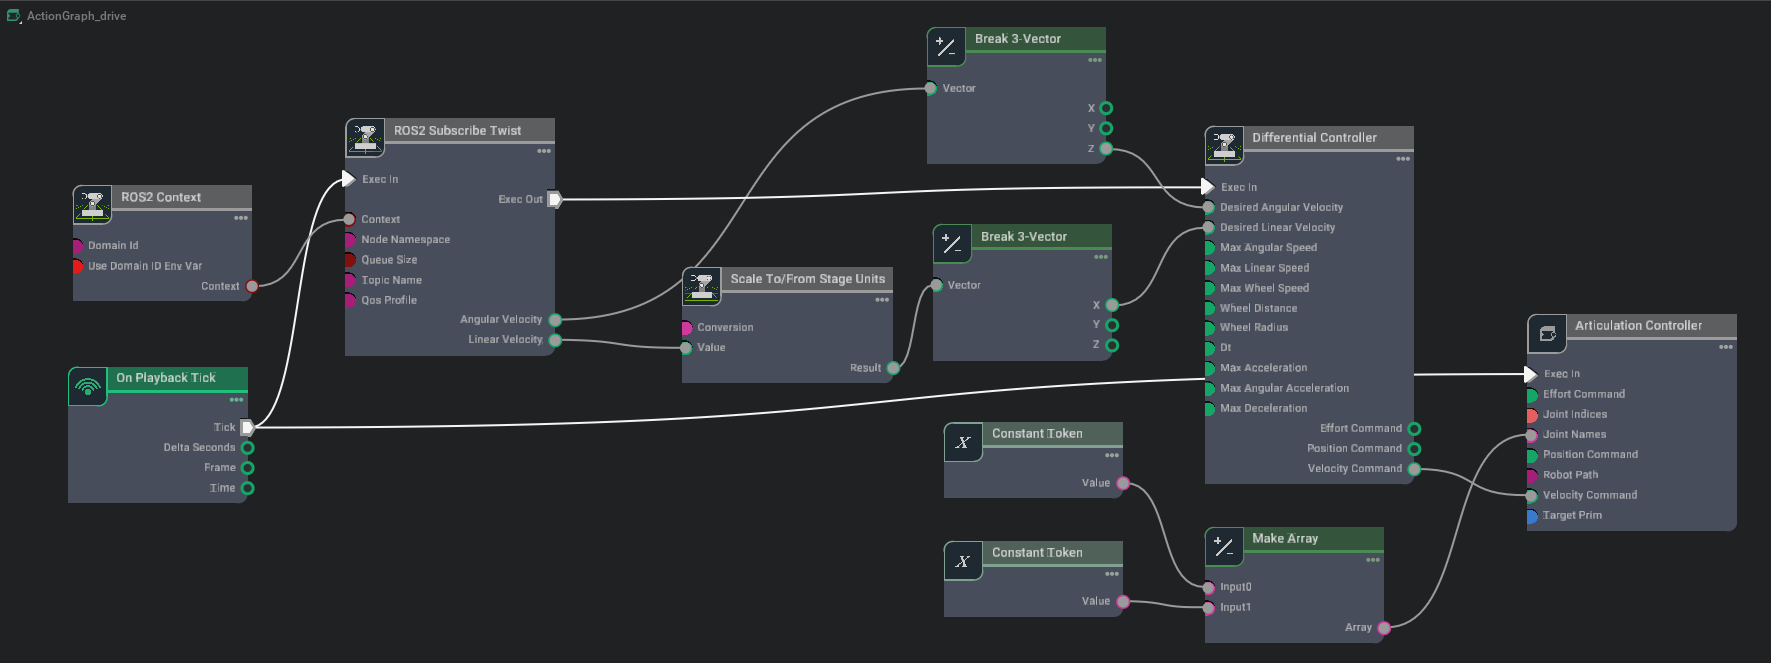The image size is (1771, 663).
Task: Click the Exec Out port on ROS2 Subscribe Twist
Action: coord(555,199)
